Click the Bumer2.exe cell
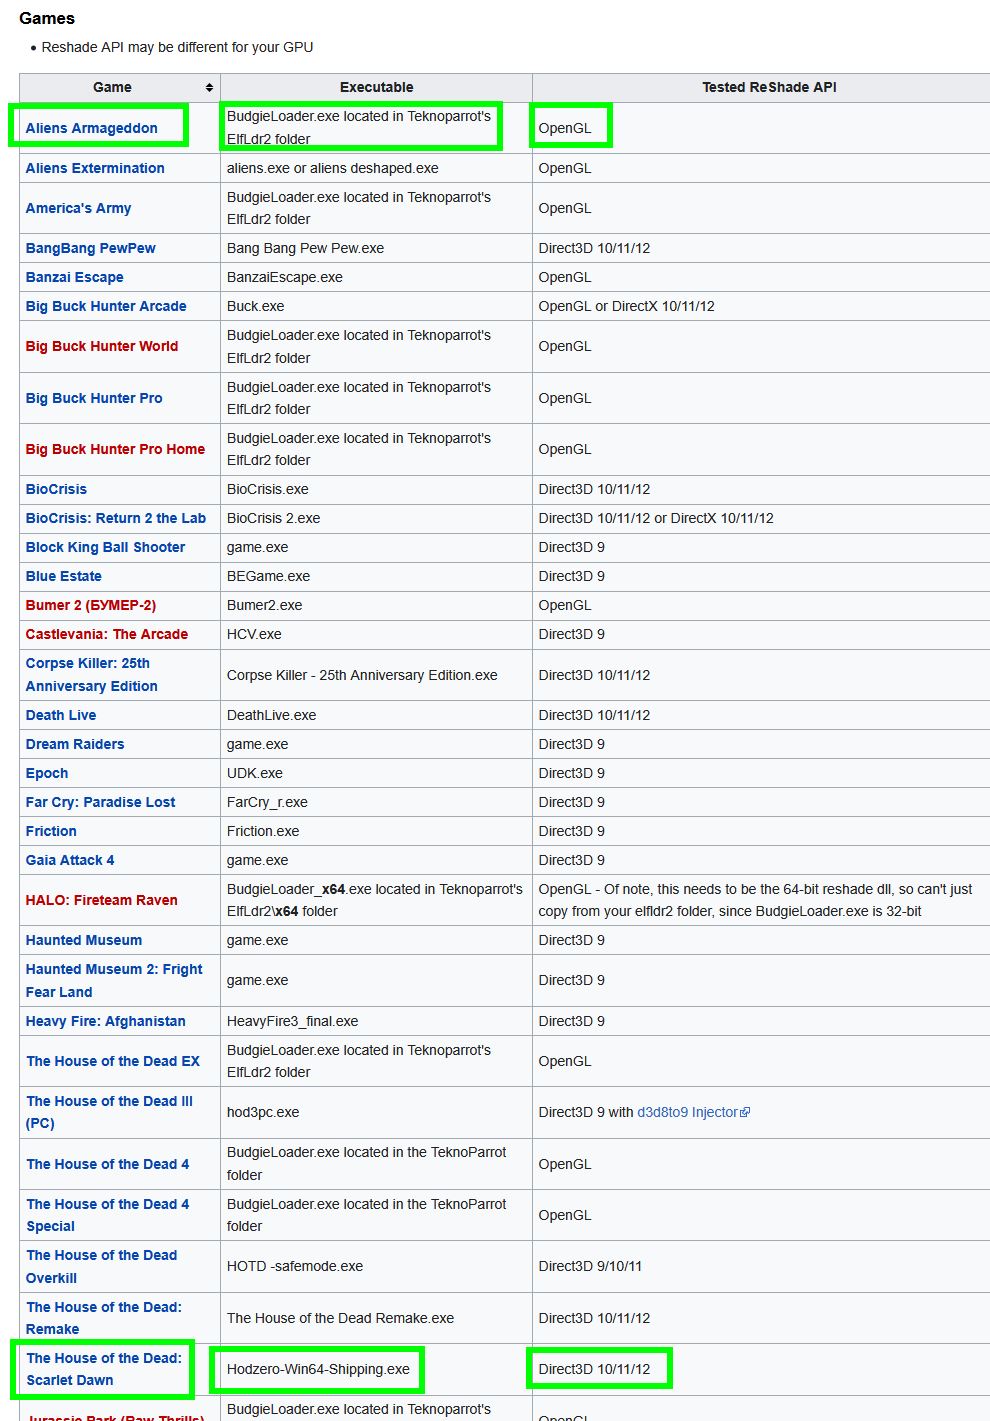 pos(376,605)
